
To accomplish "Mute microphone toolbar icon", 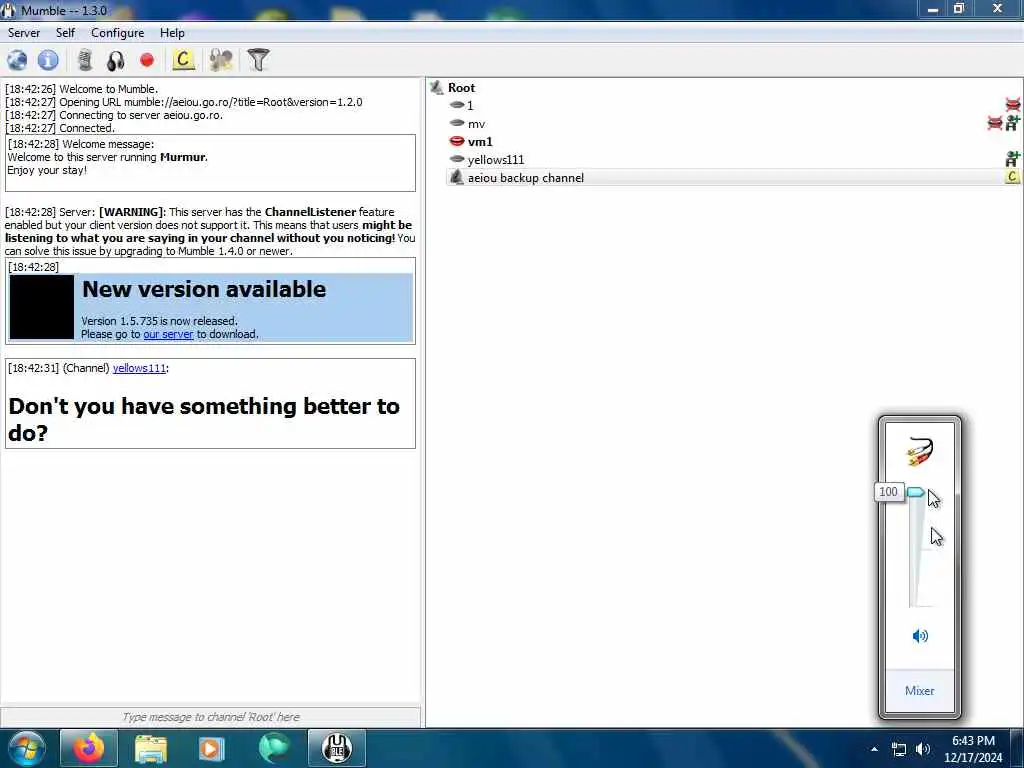I will tap(85, 60).
